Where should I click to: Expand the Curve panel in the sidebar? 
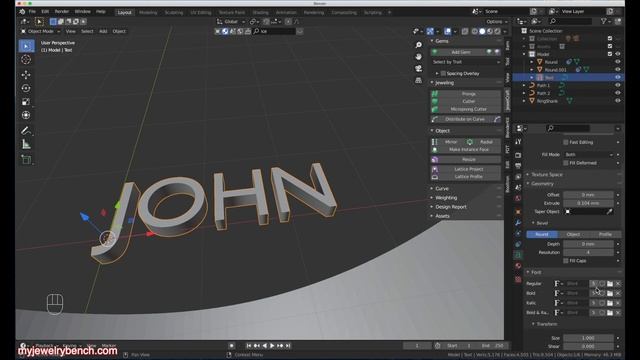442,189
